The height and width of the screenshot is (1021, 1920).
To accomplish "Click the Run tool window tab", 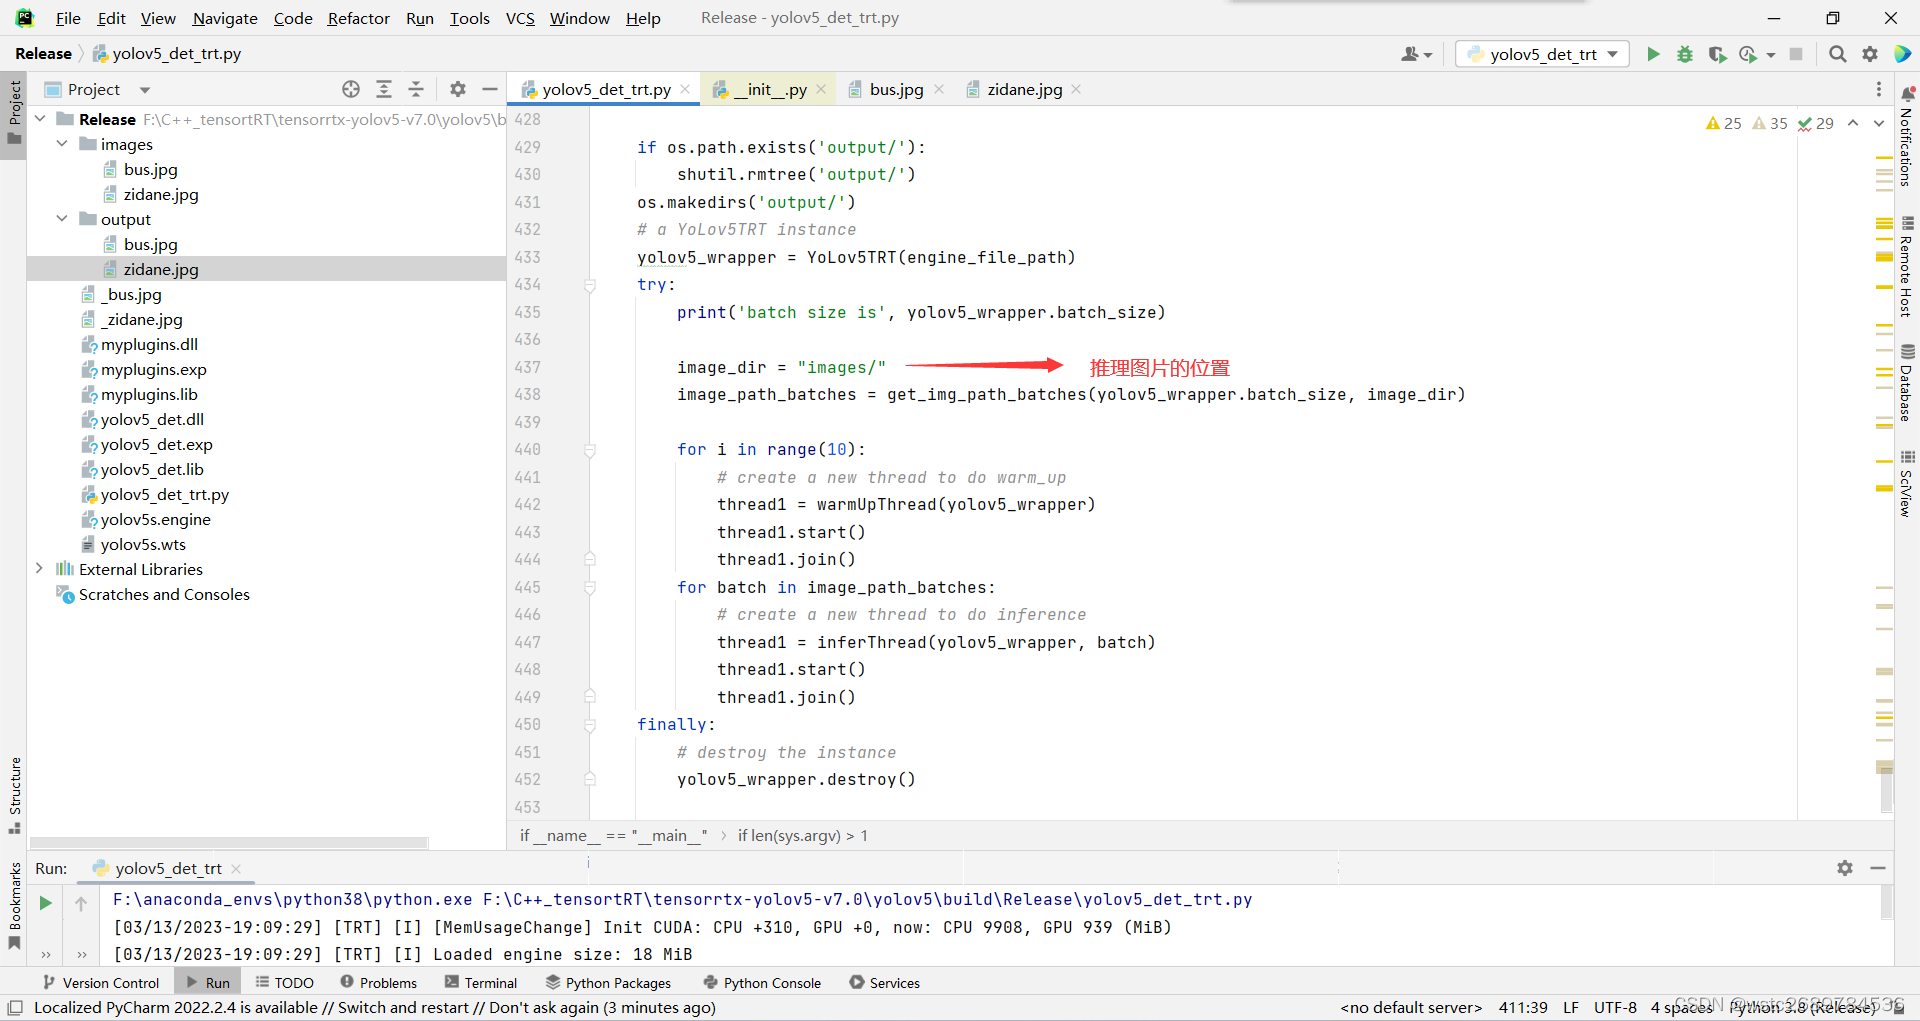I will pyautogui.click(x=208, y=983).
